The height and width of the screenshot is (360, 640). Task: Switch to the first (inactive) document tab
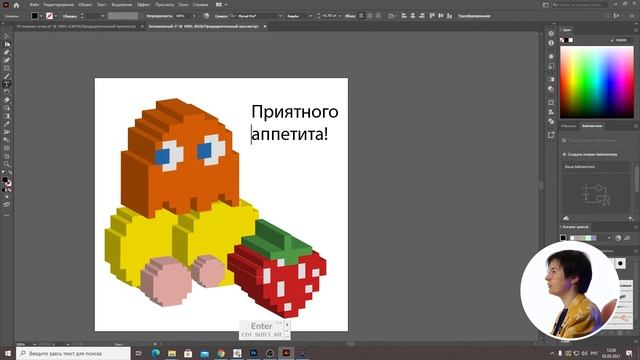pyautogui.click(x=76, y=27)
